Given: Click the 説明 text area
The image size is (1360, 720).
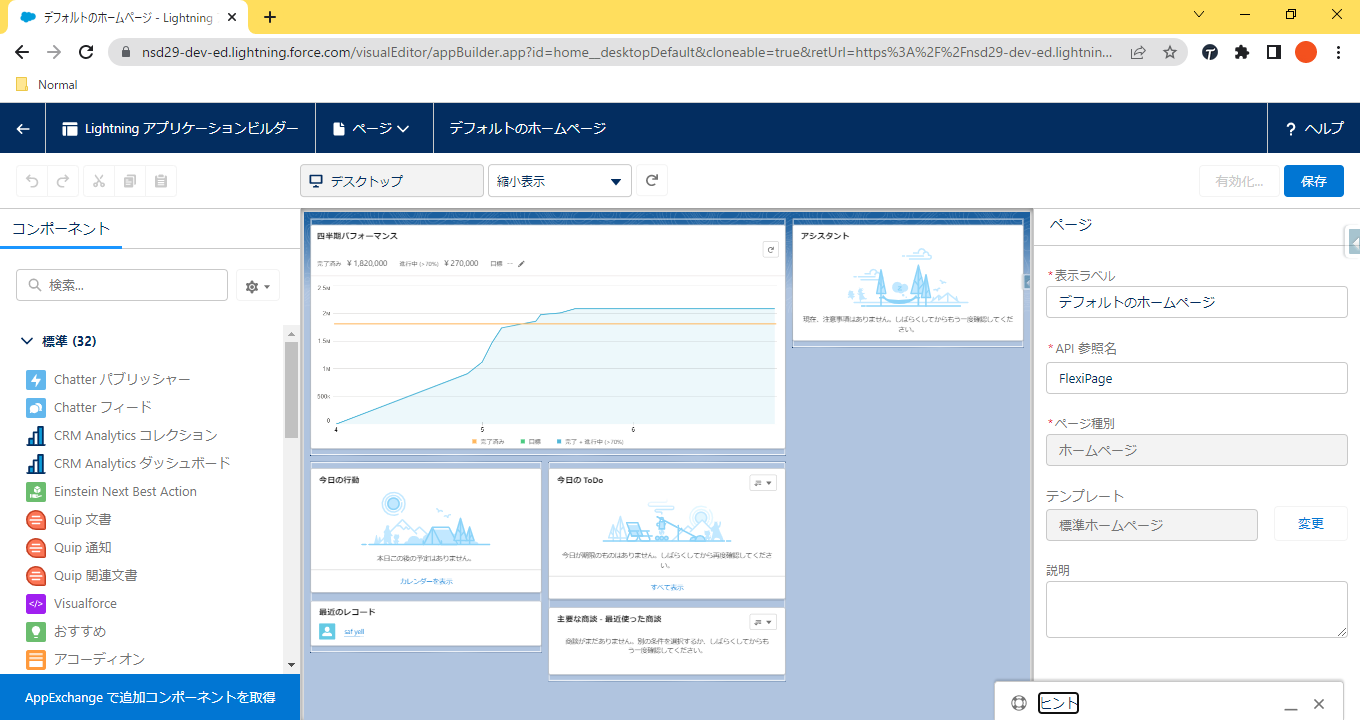Looking at the screenshot, I should coord(1197,609).
